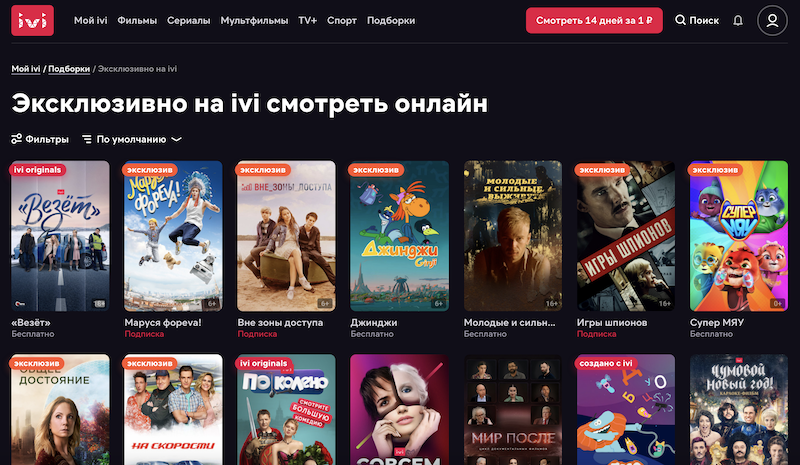This screenshot has width=800, height=465.
Task: Open the Фильтры filter icon
Action: (x=16, y=139)
